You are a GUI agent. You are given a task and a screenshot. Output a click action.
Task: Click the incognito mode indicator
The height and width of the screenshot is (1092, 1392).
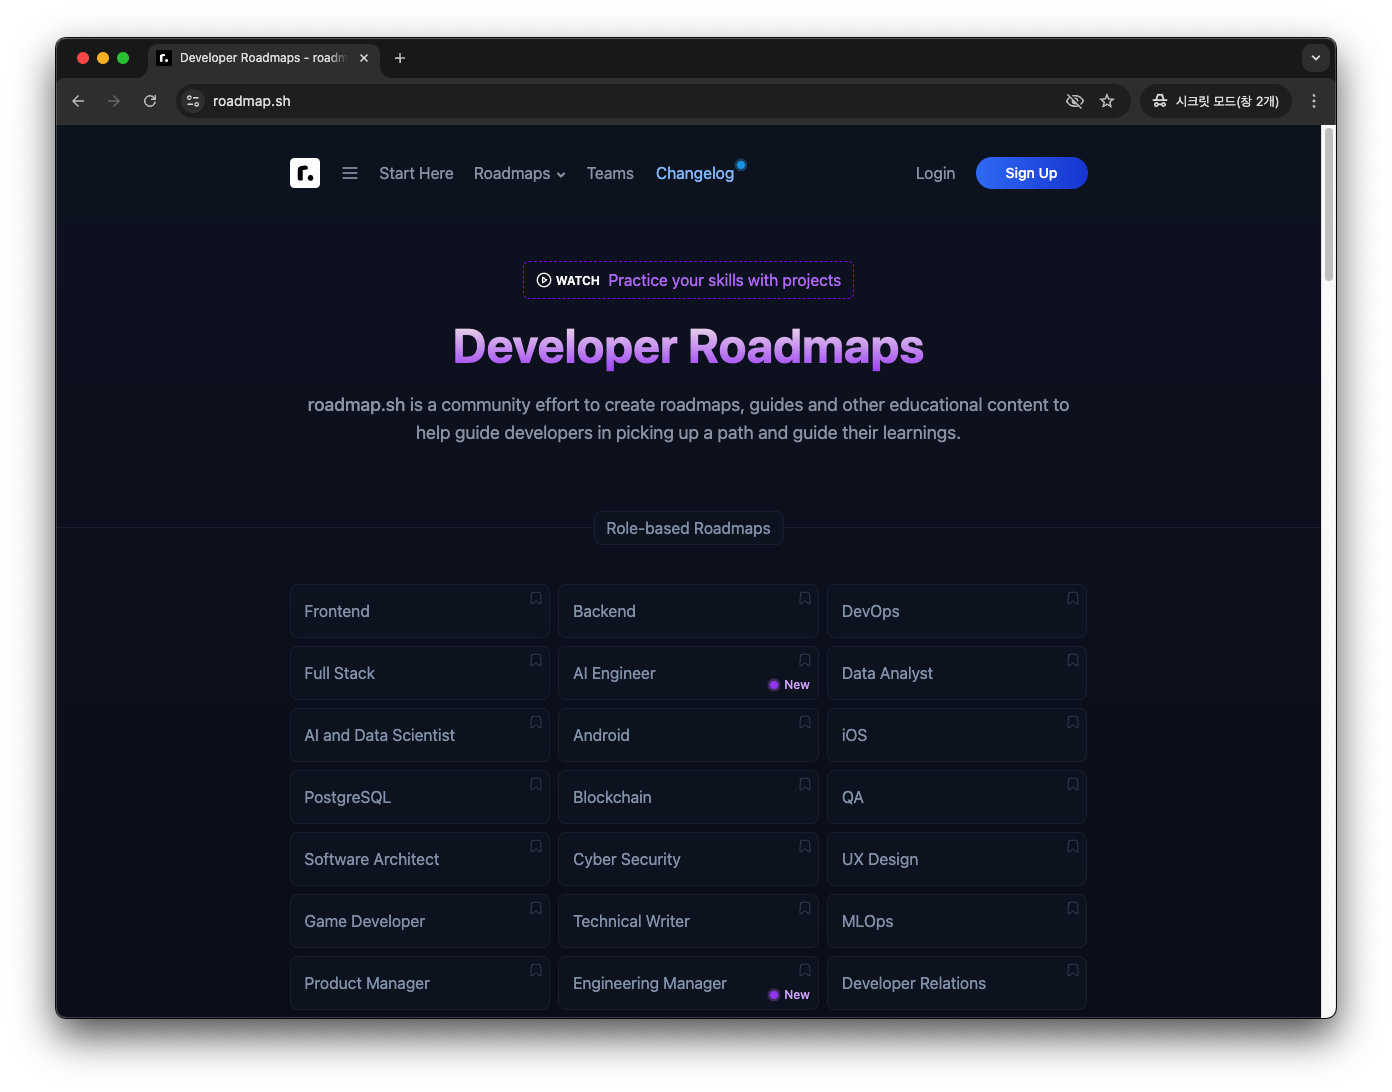[1216, 101]
